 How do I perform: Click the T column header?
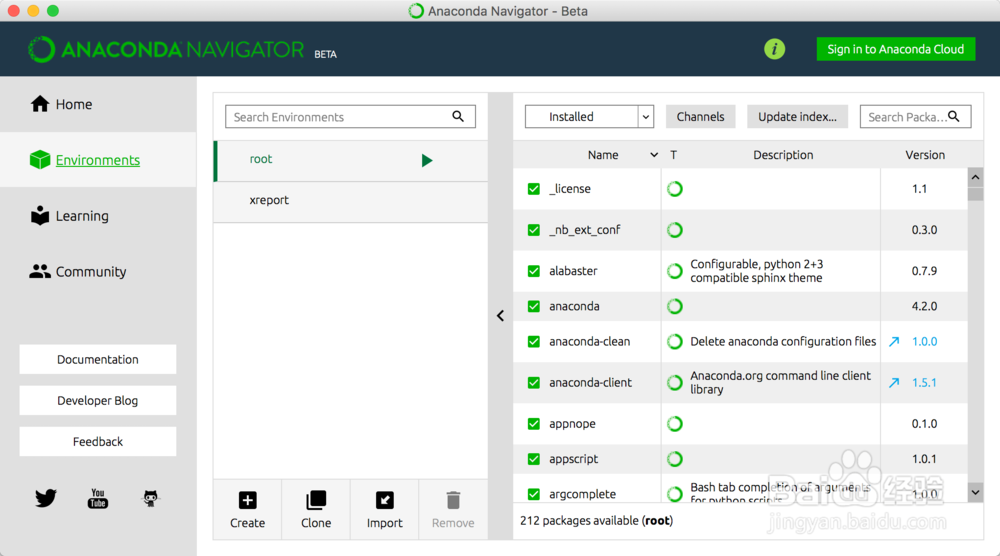673,155
